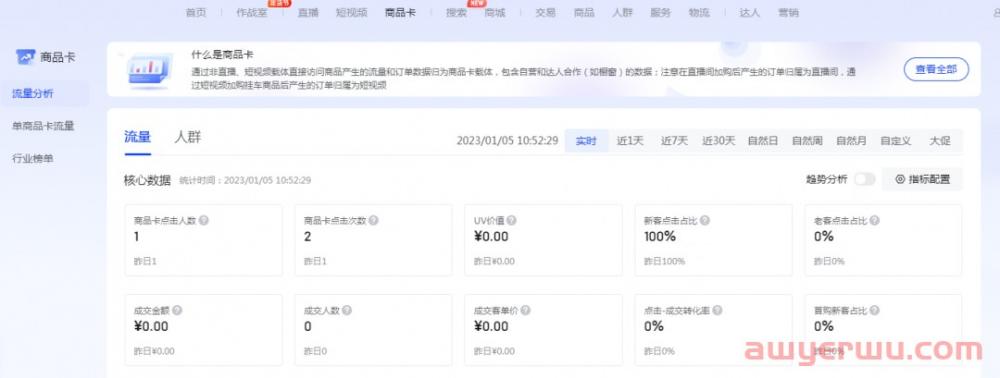Open help icon beside 首购新客占比
The width and height of the screenshot is (1000, 378).
(874, 310)
